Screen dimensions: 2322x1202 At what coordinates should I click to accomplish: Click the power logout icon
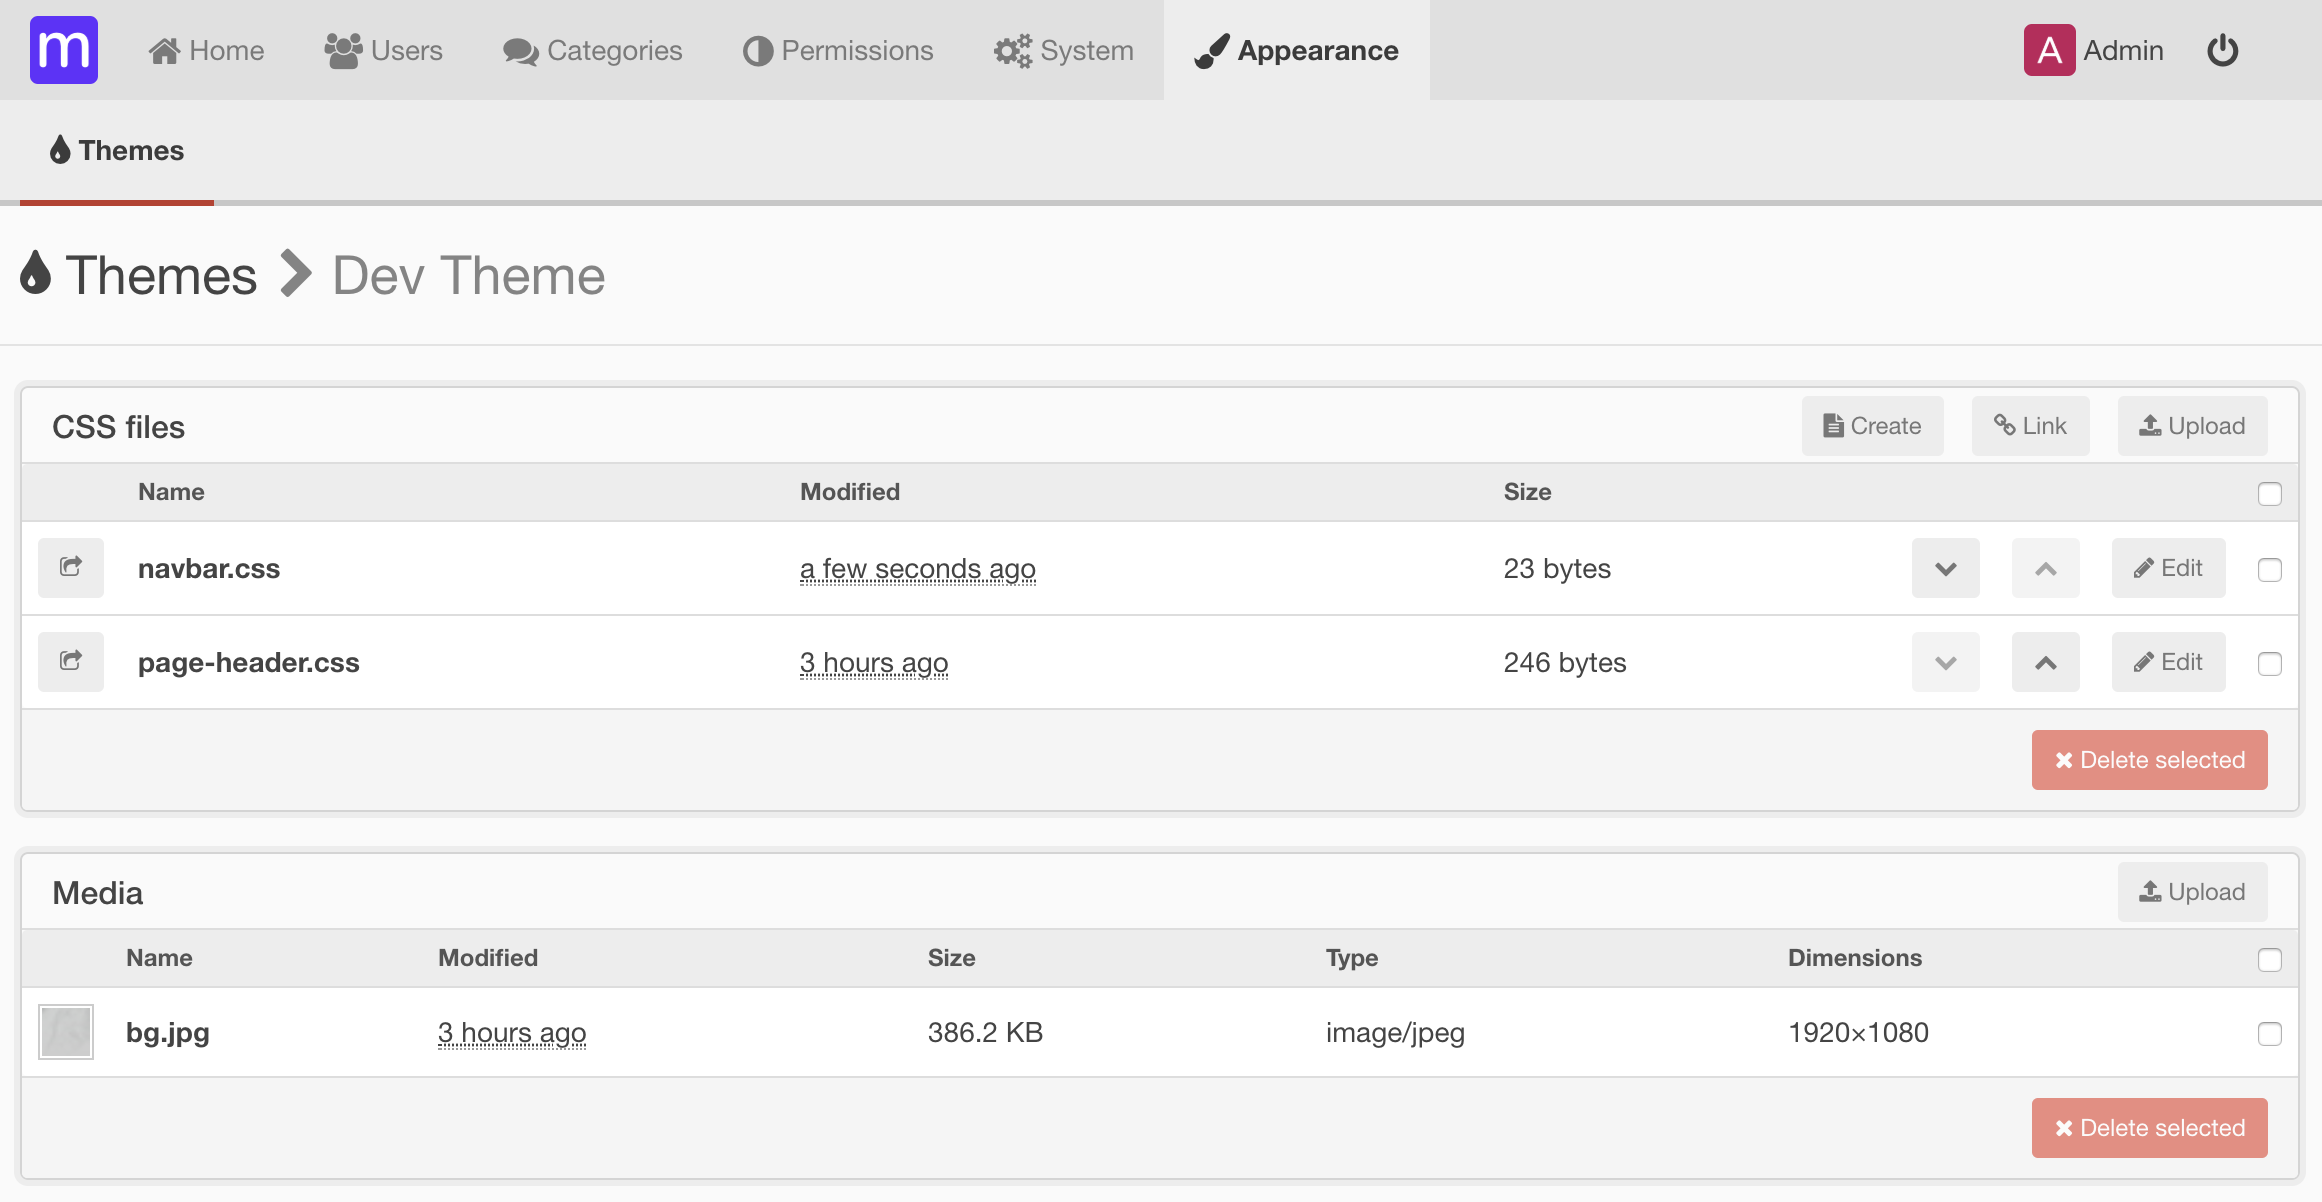(x=2222, y=50)
